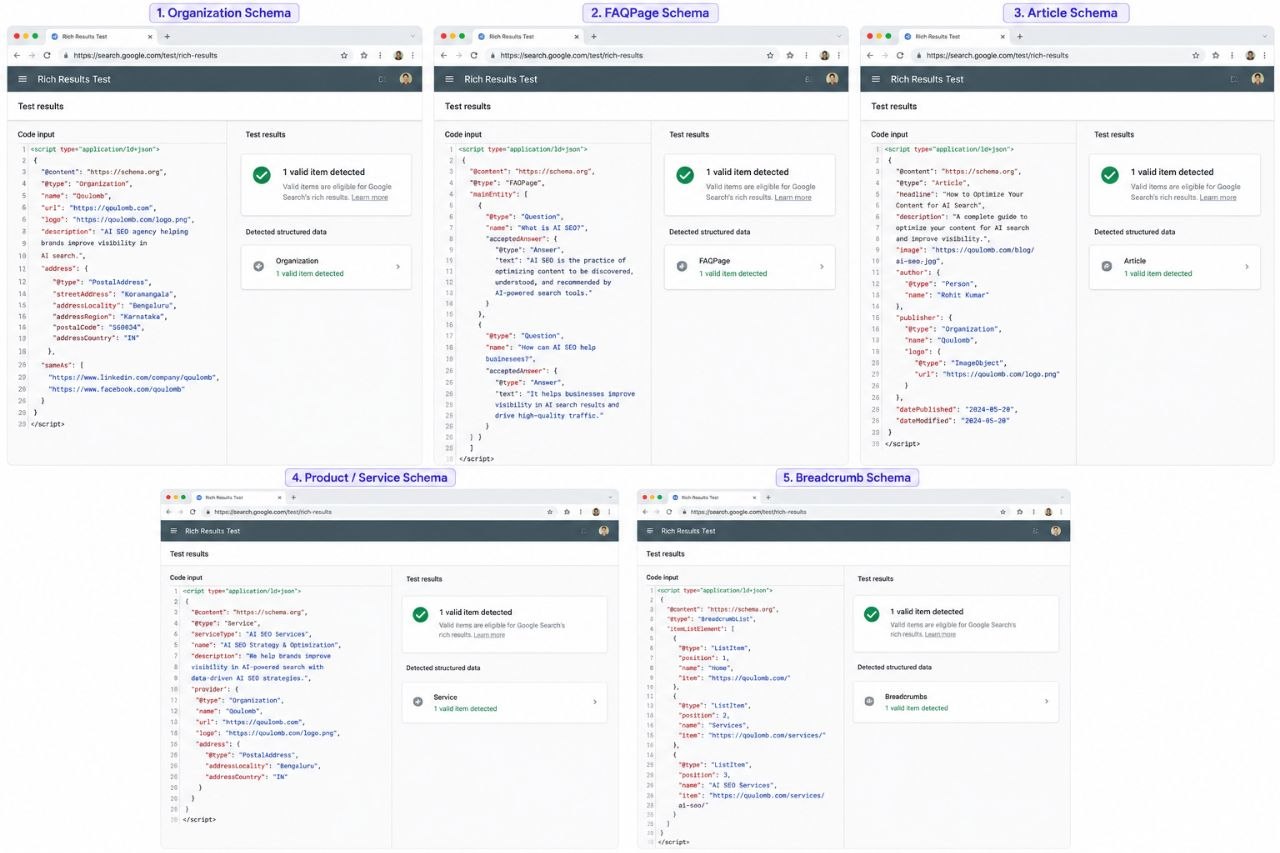Open extensions icon in Service Schema window toolbar
The width and height of the screenshot is (1280, 853).
(x=565, y=511)
